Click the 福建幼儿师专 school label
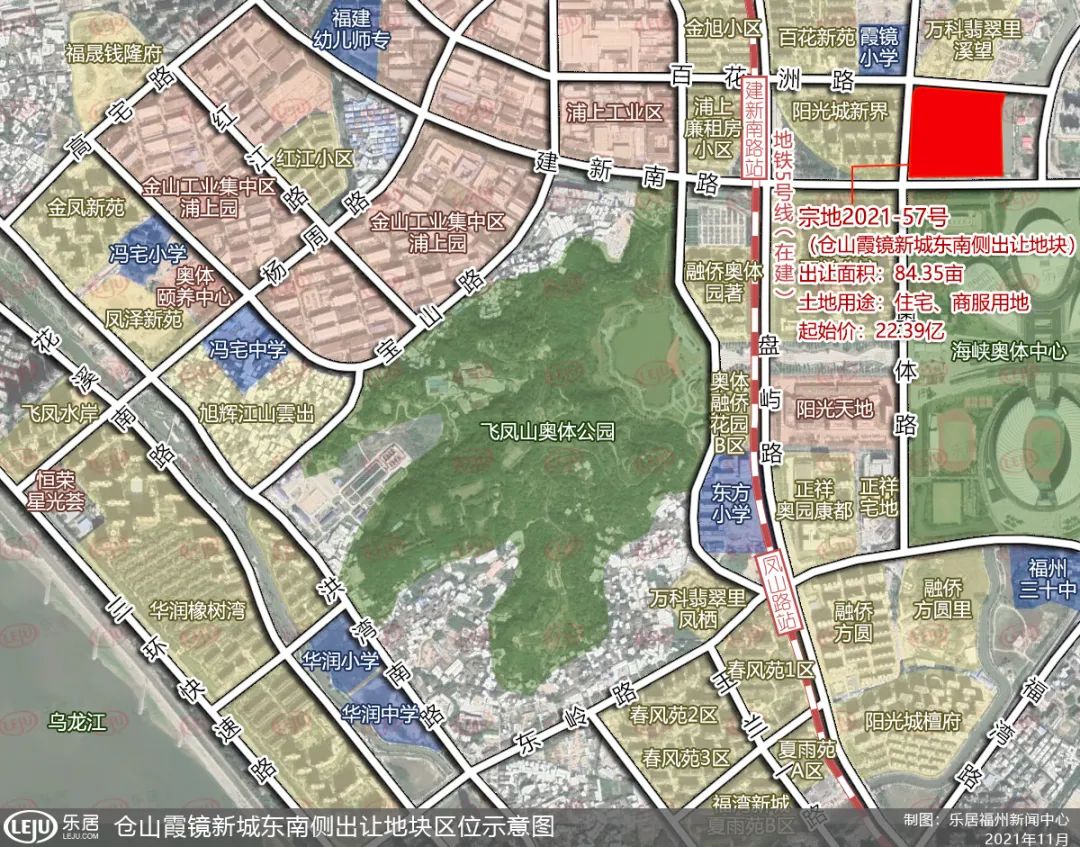The height and width of the screenshot is (847, 1080). pyautogui.click(x=351, y=28)
